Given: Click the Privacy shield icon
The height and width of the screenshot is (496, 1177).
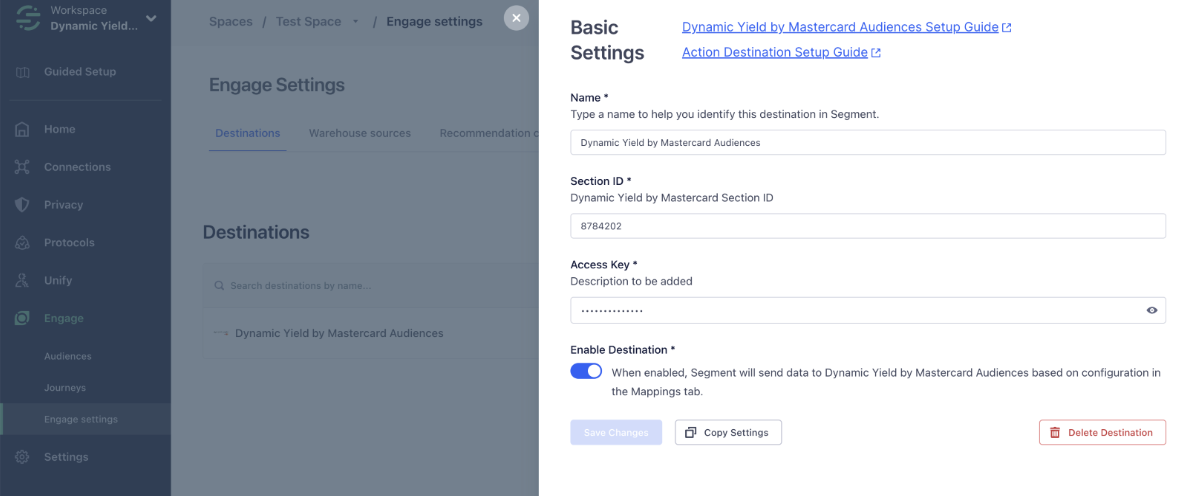Looking at the screenshot, I should click(23, 205).
